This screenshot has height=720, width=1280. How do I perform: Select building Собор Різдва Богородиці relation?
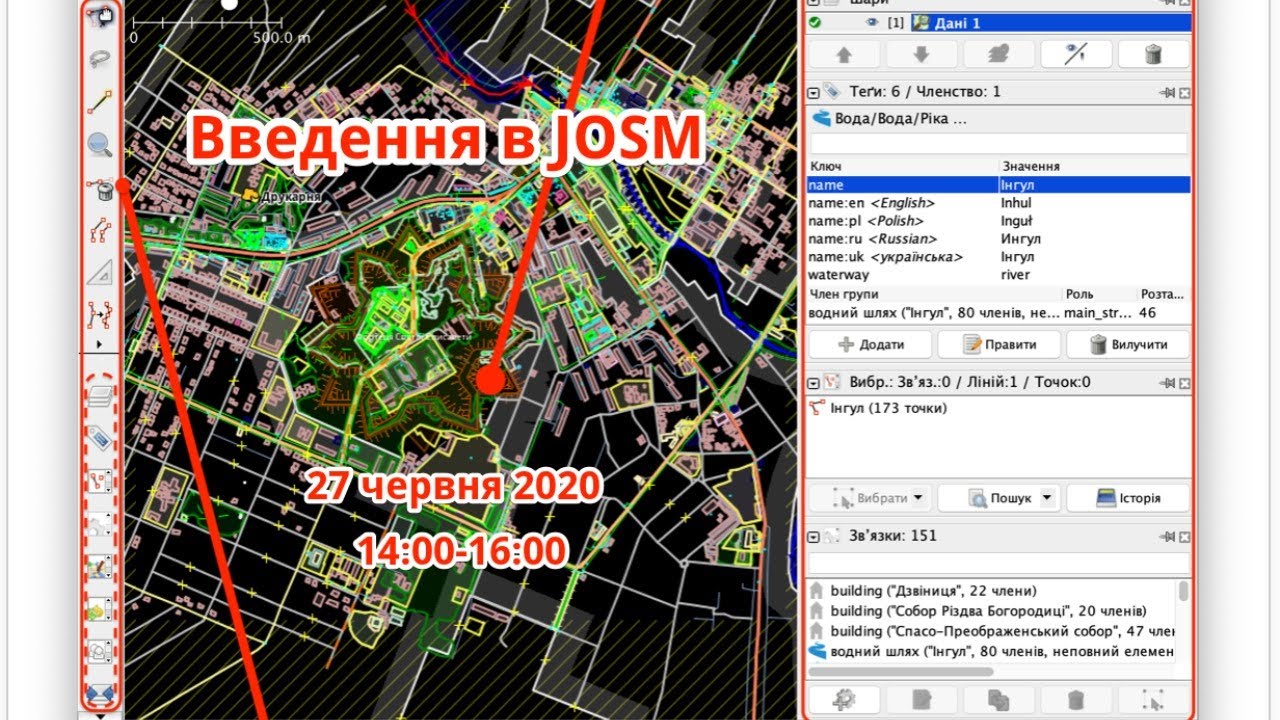(x=992, y=611)
